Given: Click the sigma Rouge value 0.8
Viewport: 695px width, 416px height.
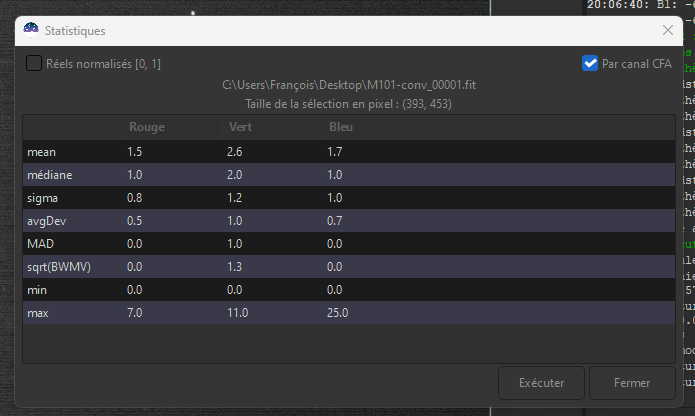Looking at the screenshot, I should point(134,198).
